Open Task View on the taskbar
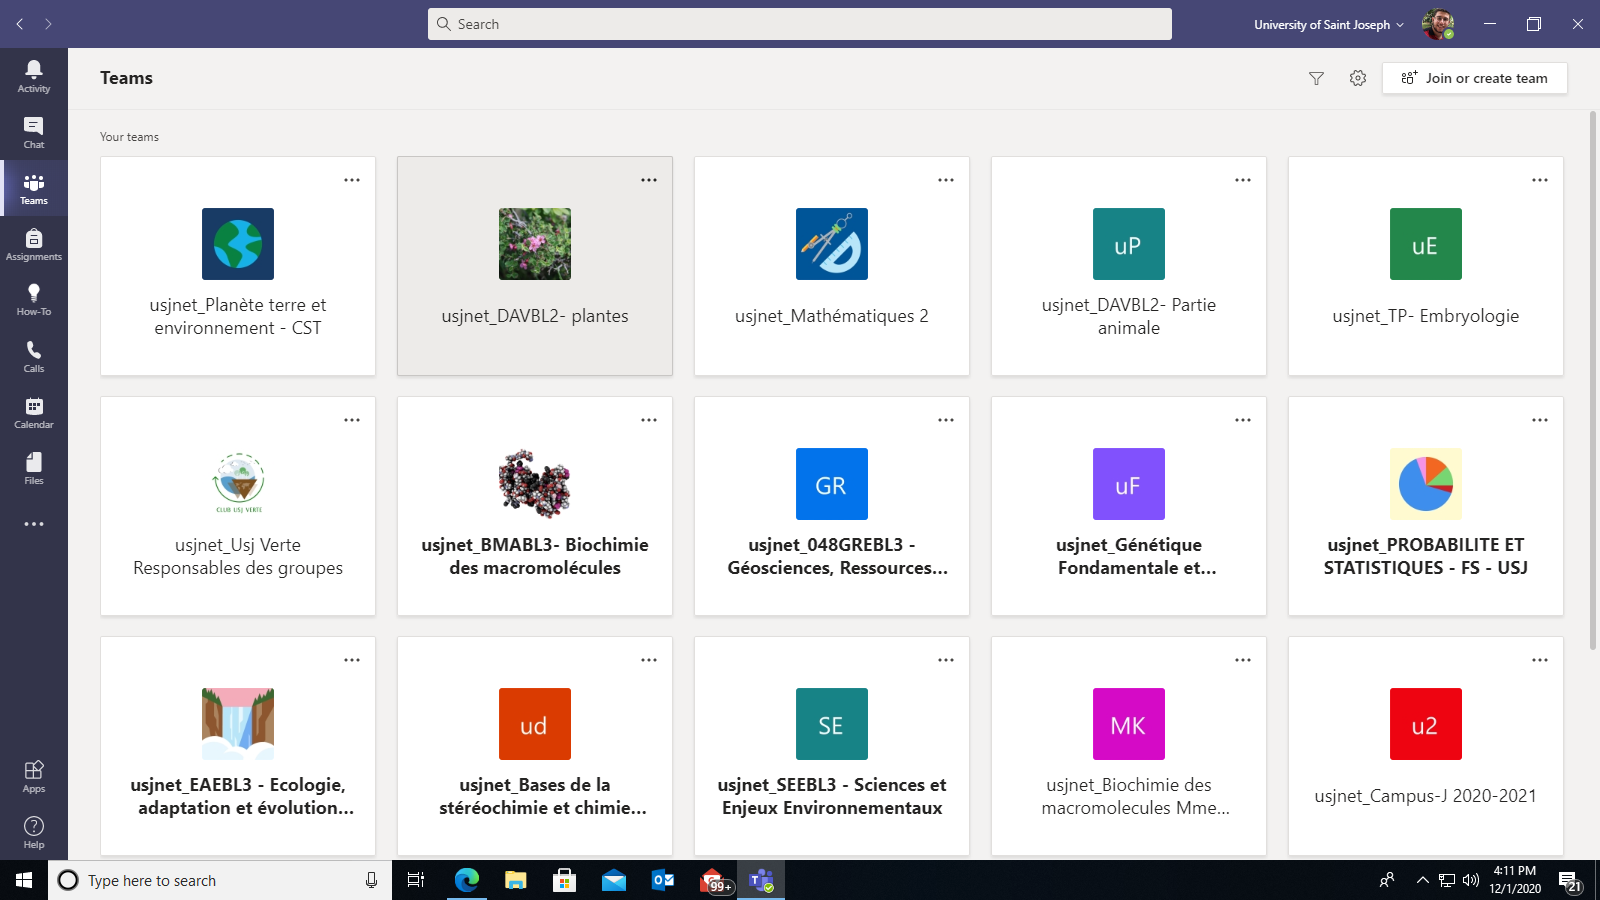 click(416, 880)
